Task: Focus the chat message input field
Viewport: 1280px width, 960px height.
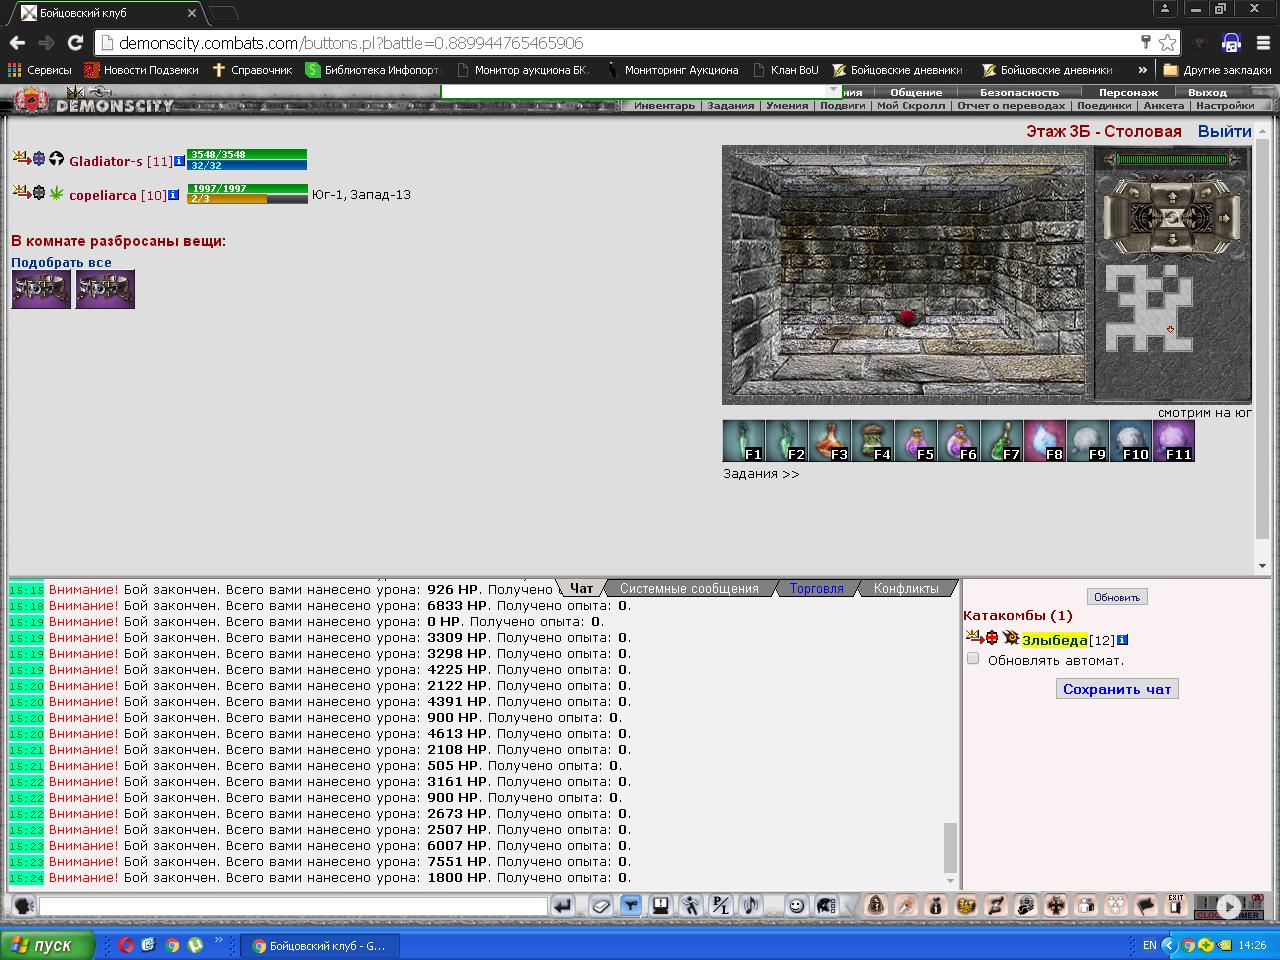Action: click(x=293, y=905)
